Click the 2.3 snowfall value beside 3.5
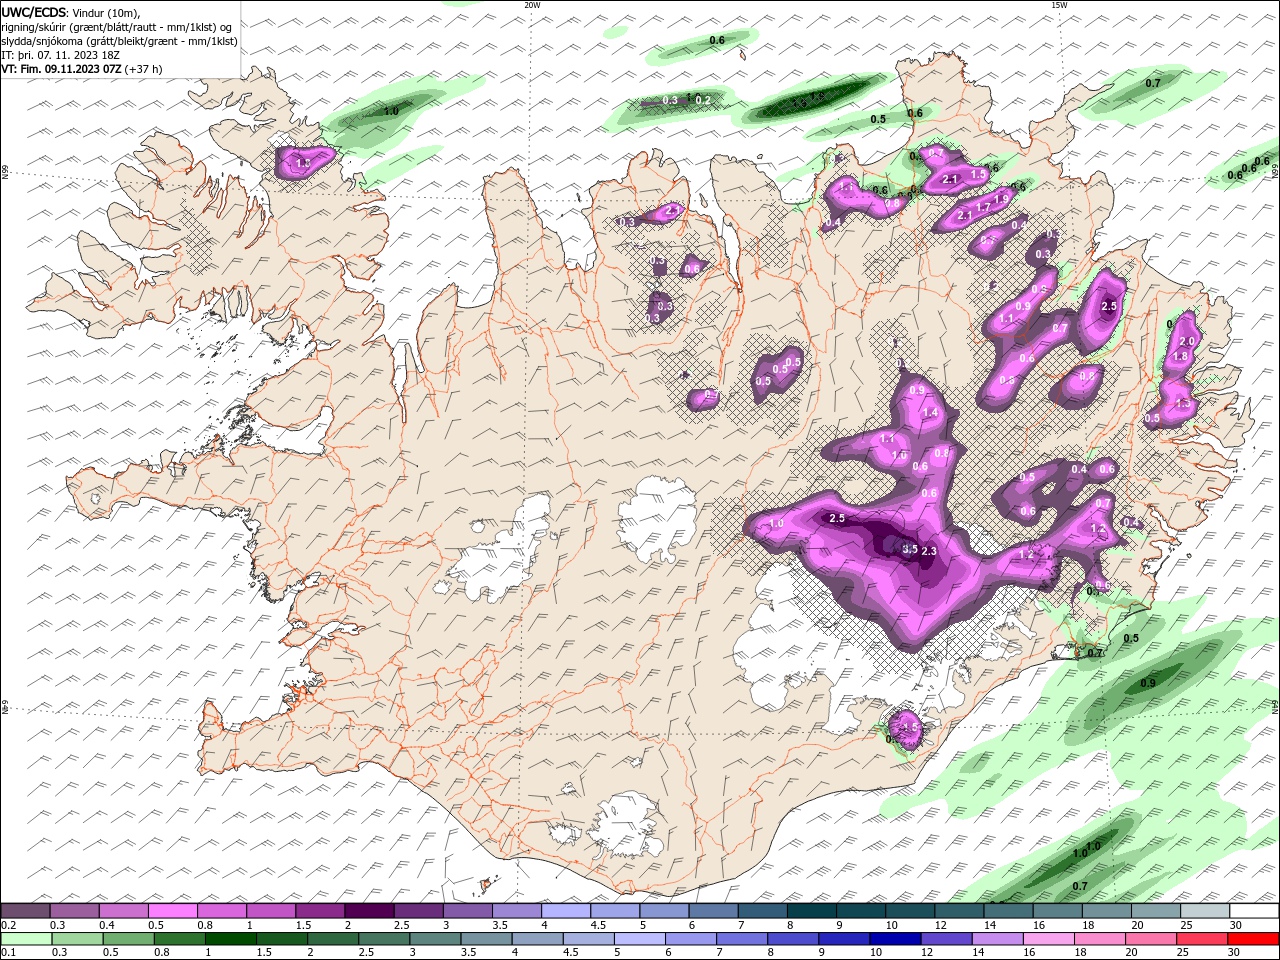Screen dimensions: 1280x960 tap(929, 551)
